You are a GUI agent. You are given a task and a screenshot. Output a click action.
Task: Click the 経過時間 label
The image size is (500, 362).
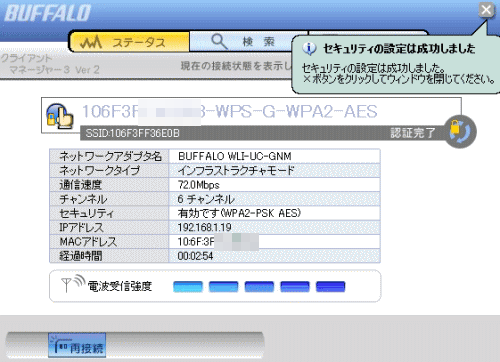click(x=80, y=256)
